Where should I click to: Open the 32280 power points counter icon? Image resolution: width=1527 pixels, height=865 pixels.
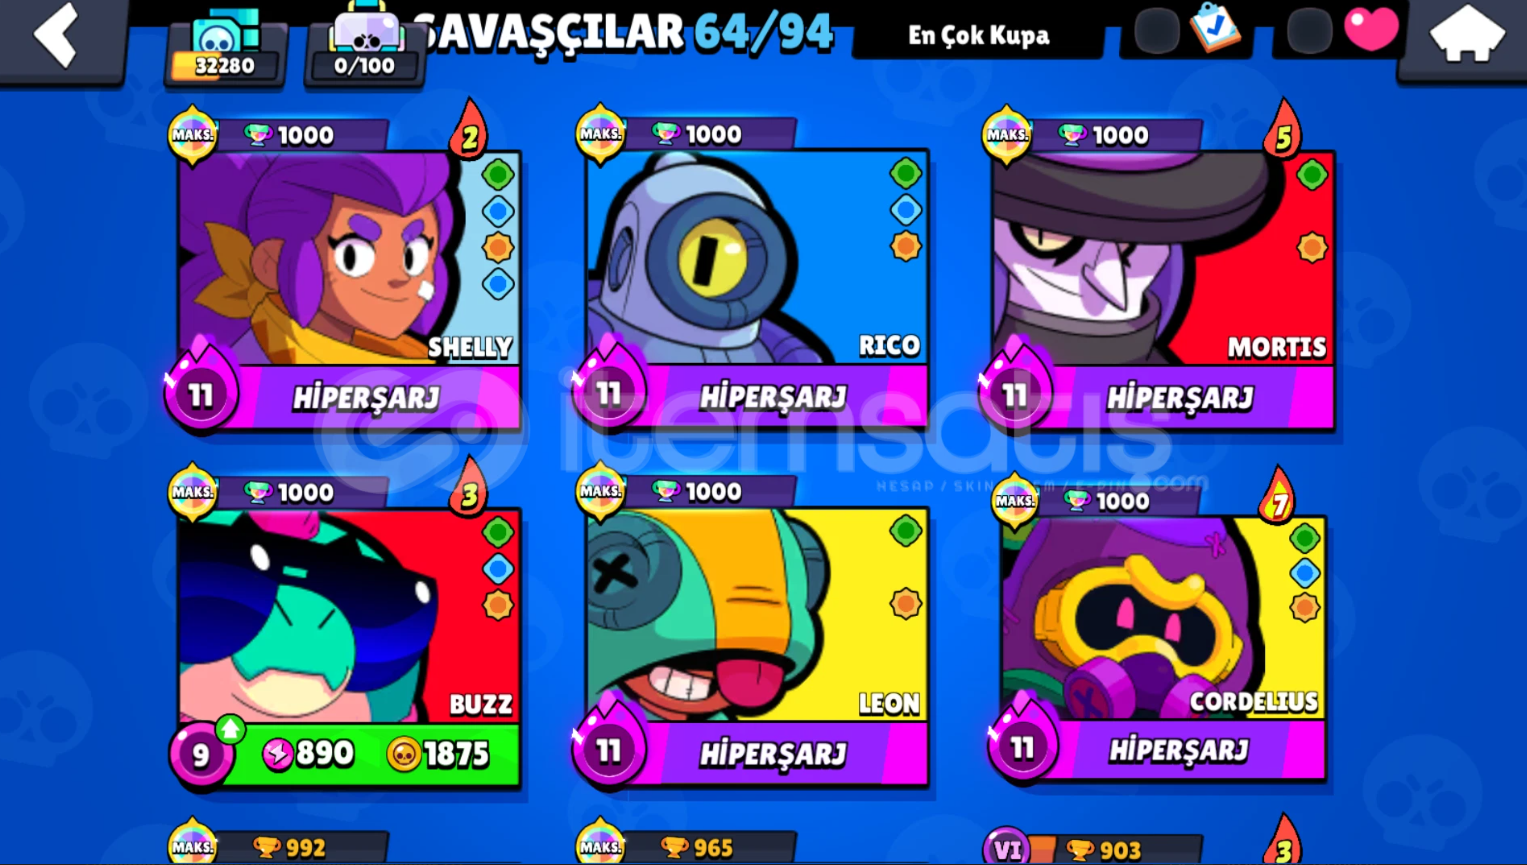(225, 45)
